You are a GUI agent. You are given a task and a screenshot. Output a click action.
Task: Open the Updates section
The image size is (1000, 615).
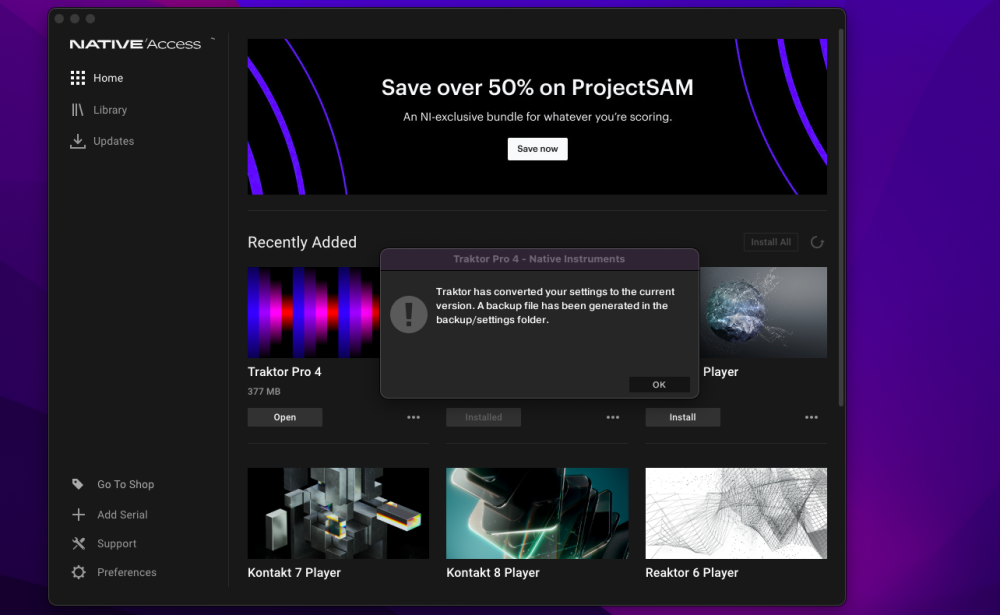coord(114,141)
